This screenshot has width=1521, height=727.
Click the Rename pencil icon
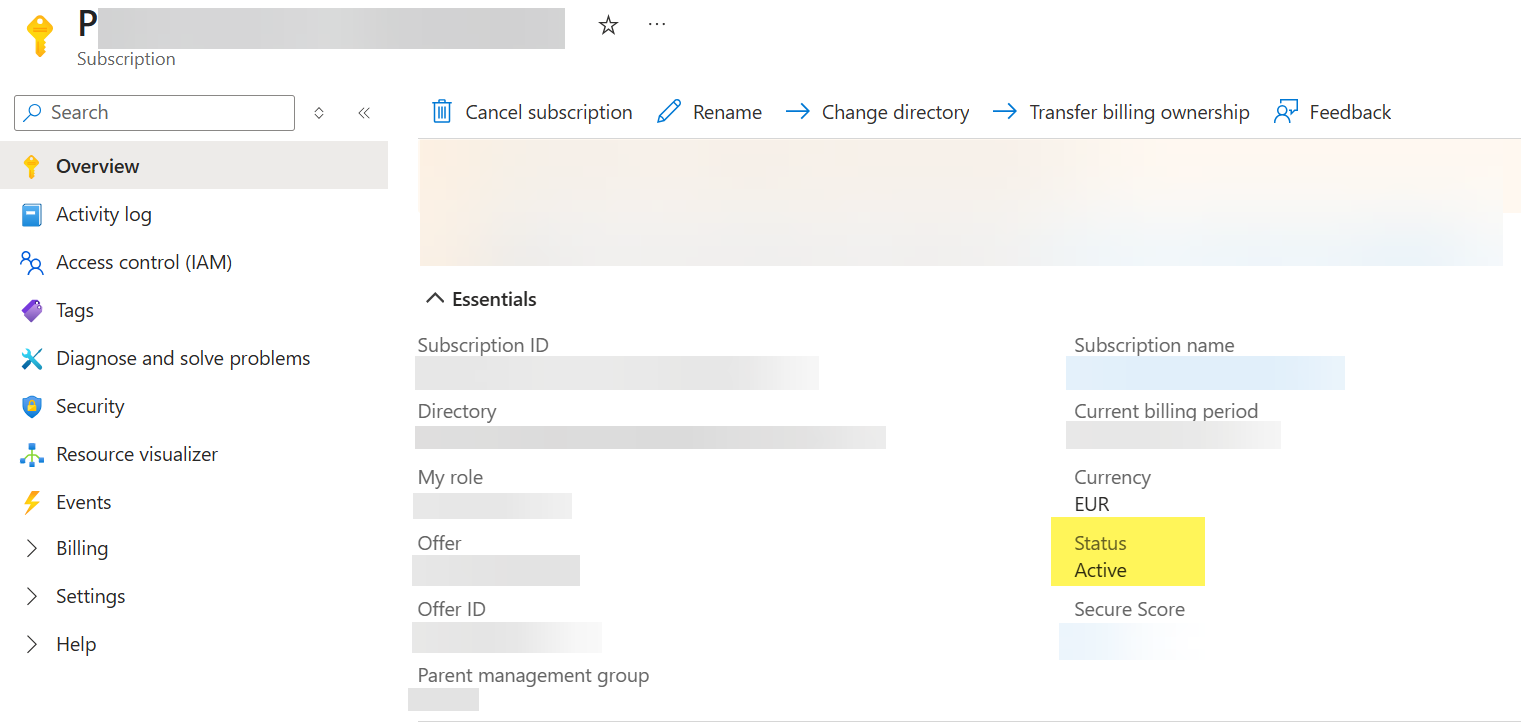(669, 112)
